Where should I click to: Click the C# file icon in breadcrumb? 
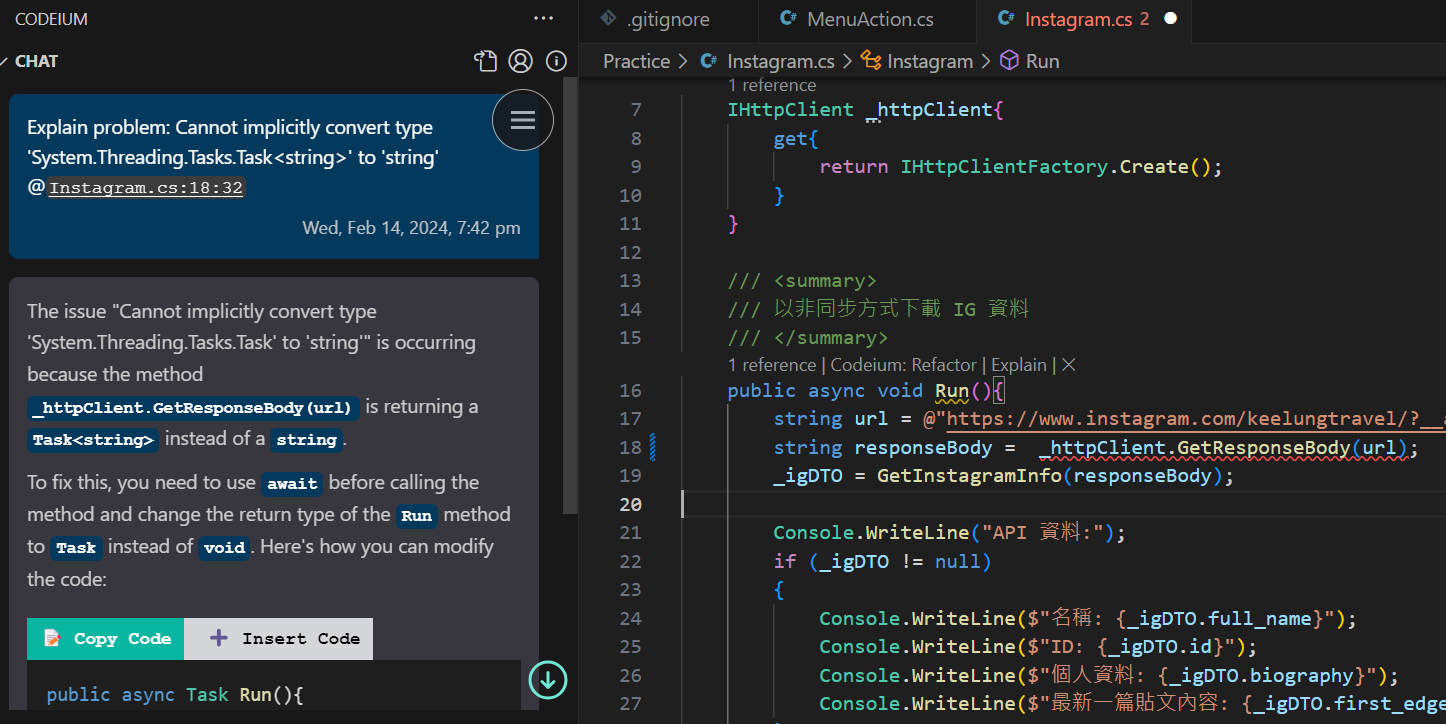tap(709, 61)
